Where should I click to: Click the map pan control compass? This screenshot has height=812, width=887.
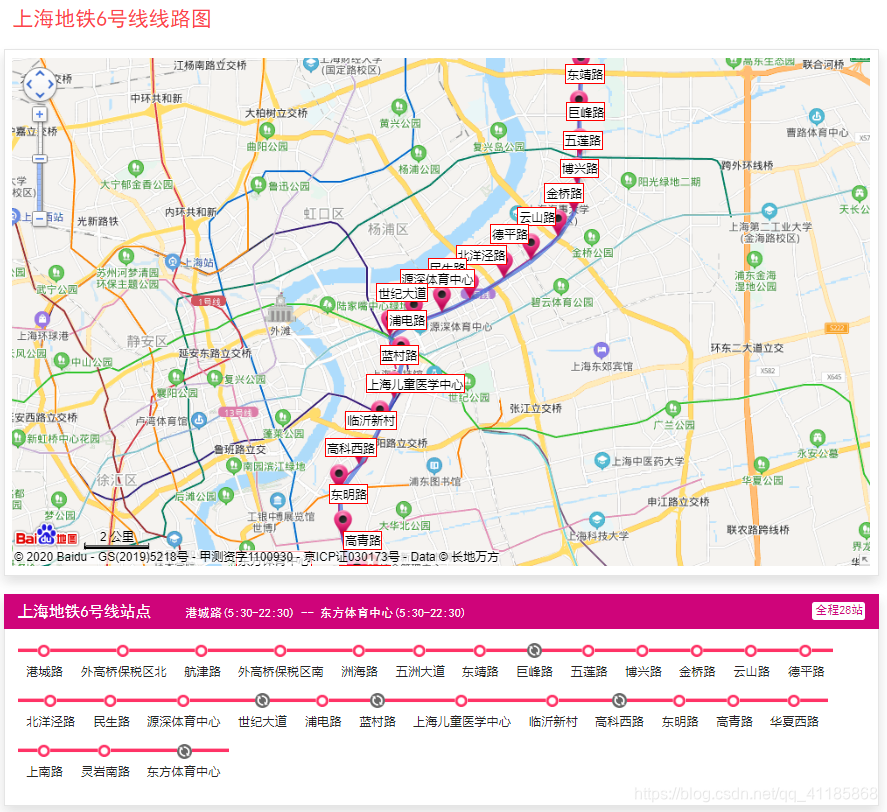click(40, 84)
